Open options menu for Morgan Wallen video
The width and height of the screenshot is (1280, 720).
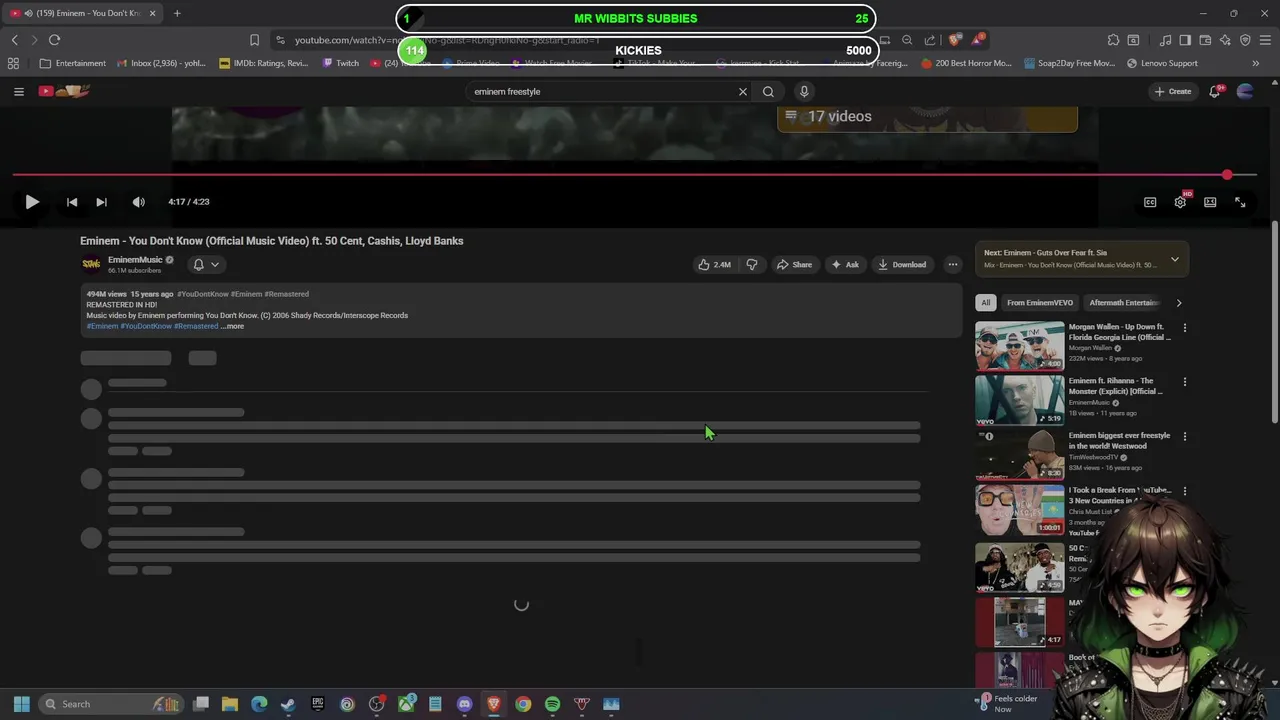point(1185,328)
